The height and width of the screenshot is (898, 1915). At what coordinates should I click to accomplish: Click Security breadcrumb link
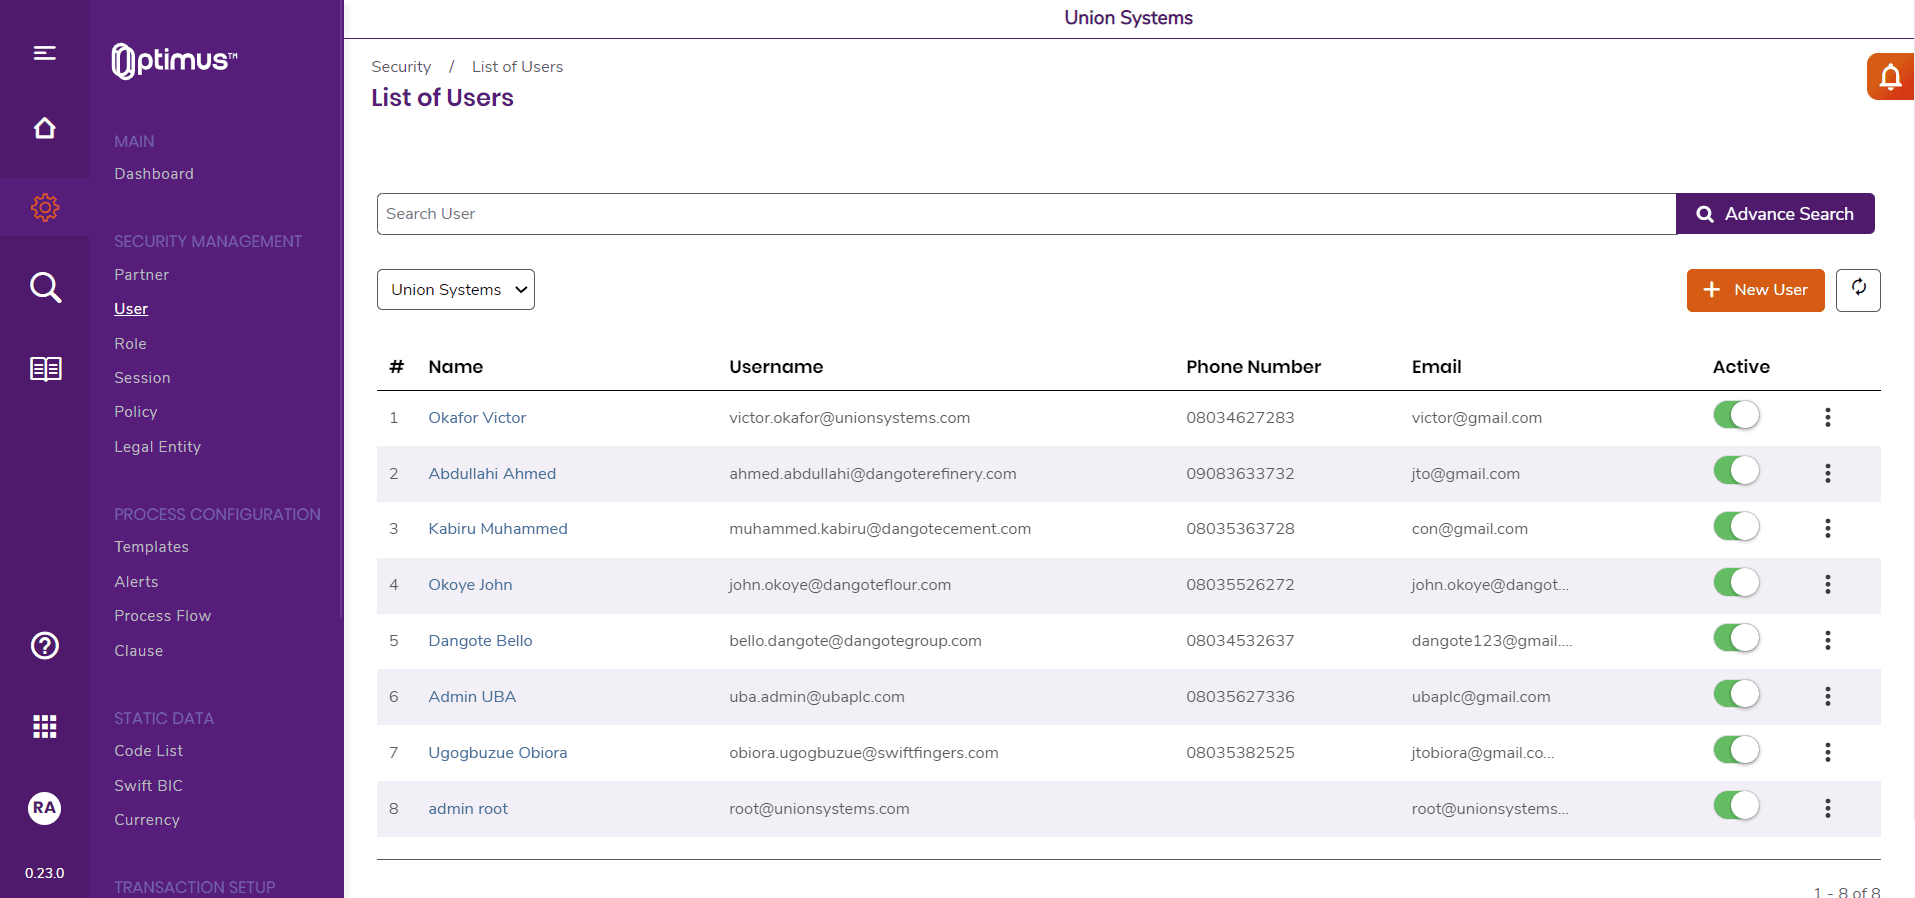coord(401,67)
